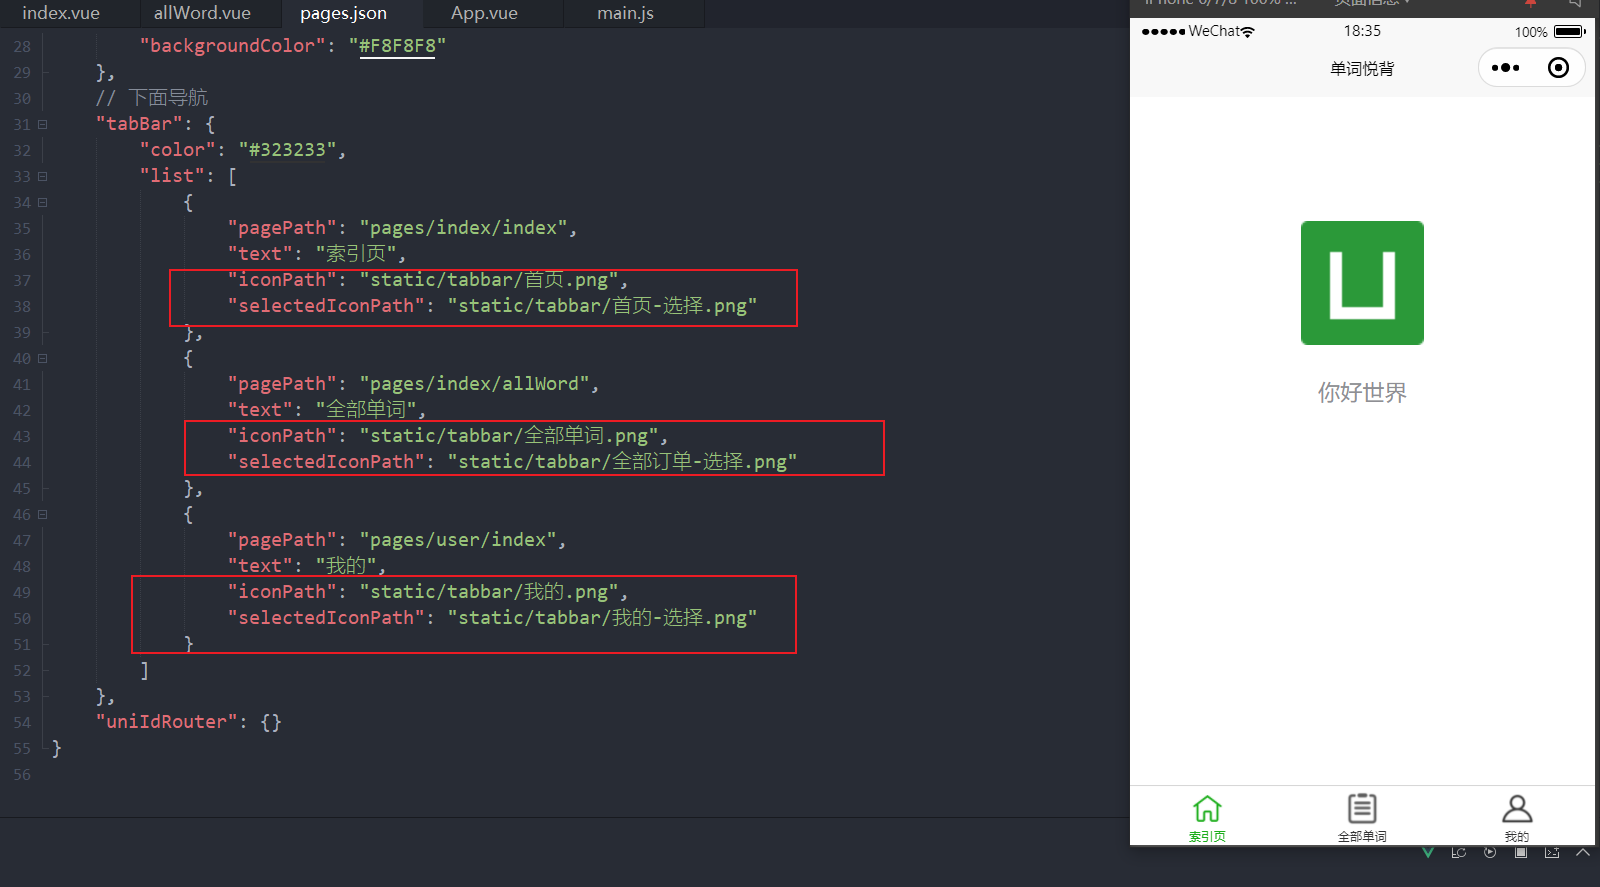Click the 你好世界 text in the simulator
Viewport: 1600px width, 887px height.
(1362, 393)
